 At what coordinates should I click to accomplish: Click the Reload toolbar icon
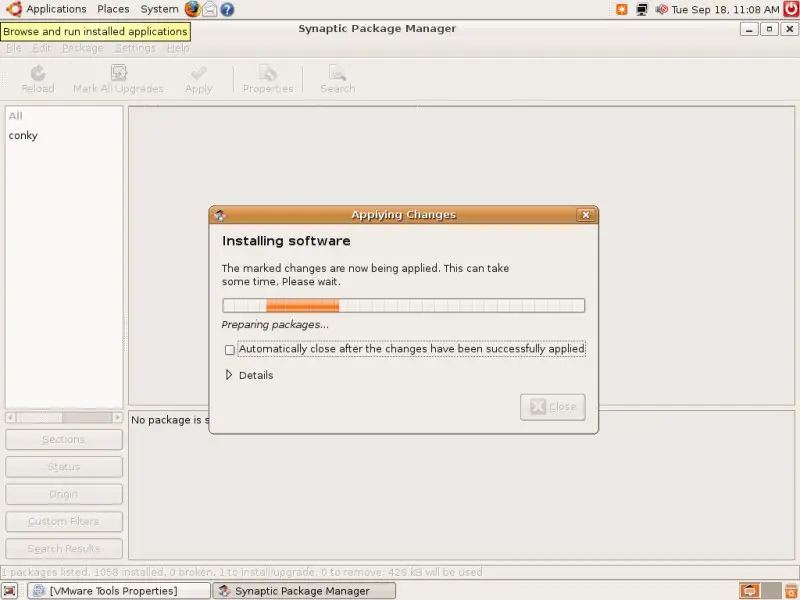pos(38,73)
